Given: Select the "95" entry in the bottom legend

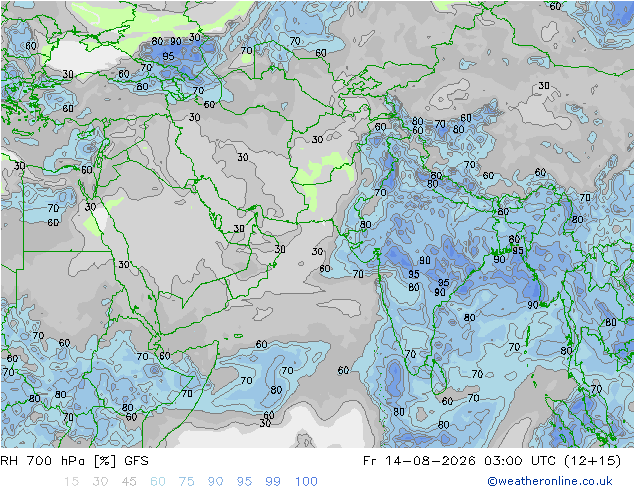Looking at the screenshot, I should coord(244,482).
